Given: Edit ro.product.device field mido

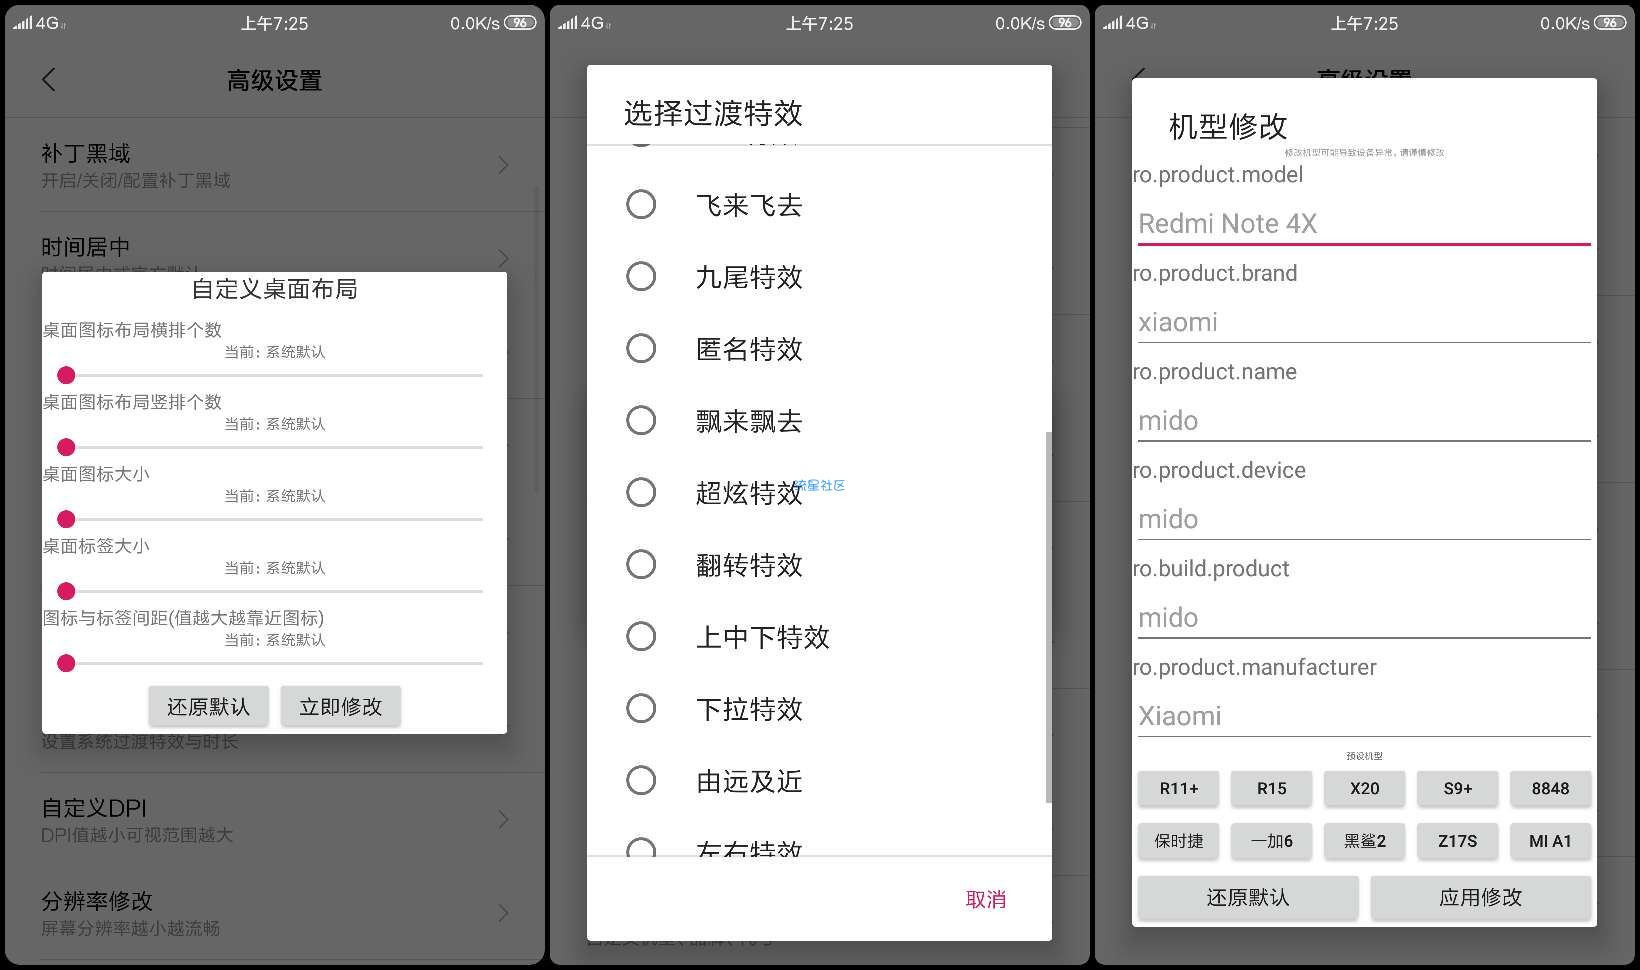Looking at the screenshot, I should click(1364, 519).
